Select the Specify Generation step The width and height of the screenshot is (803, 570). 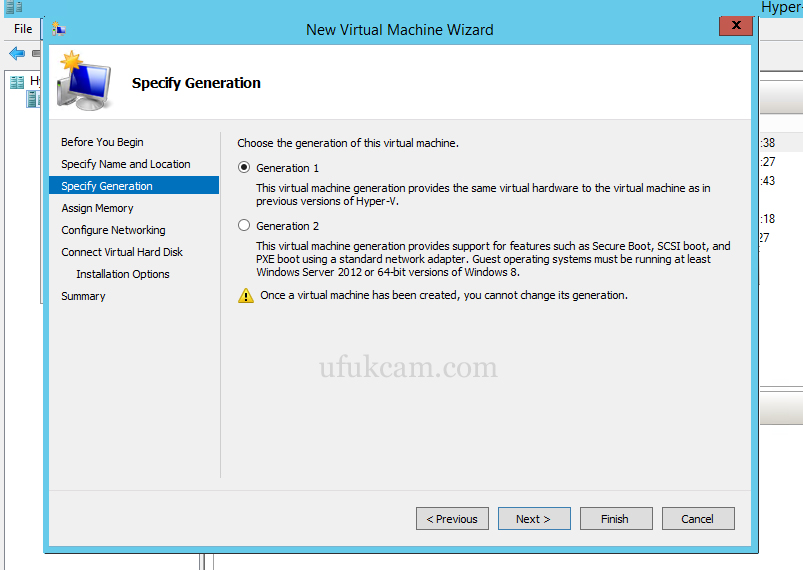pyautogui.click(x=134, y=185)
